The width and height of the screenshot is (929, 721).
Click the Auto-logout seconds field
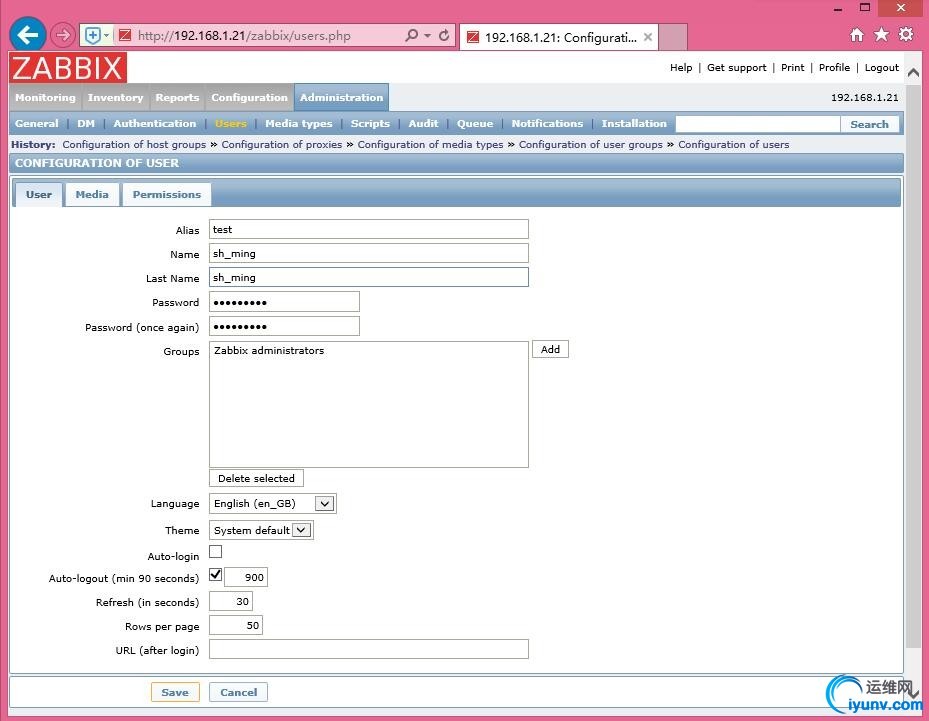pos(246,577)
